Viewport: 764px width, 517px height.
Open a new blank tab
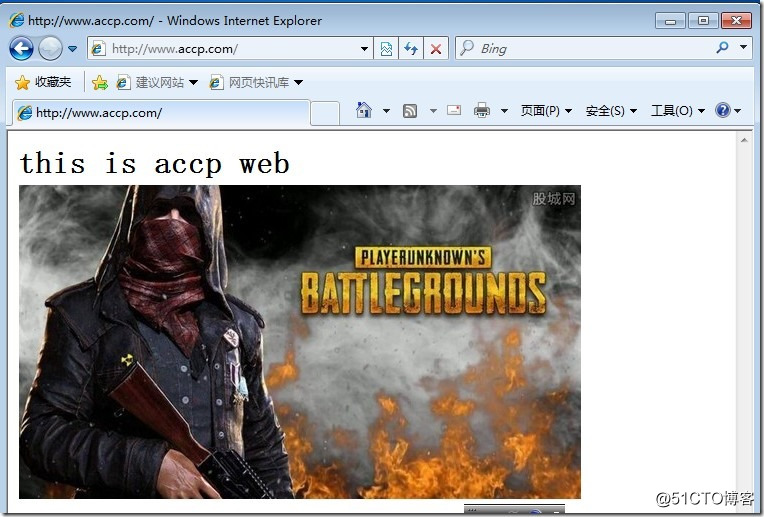coord(325,114)
